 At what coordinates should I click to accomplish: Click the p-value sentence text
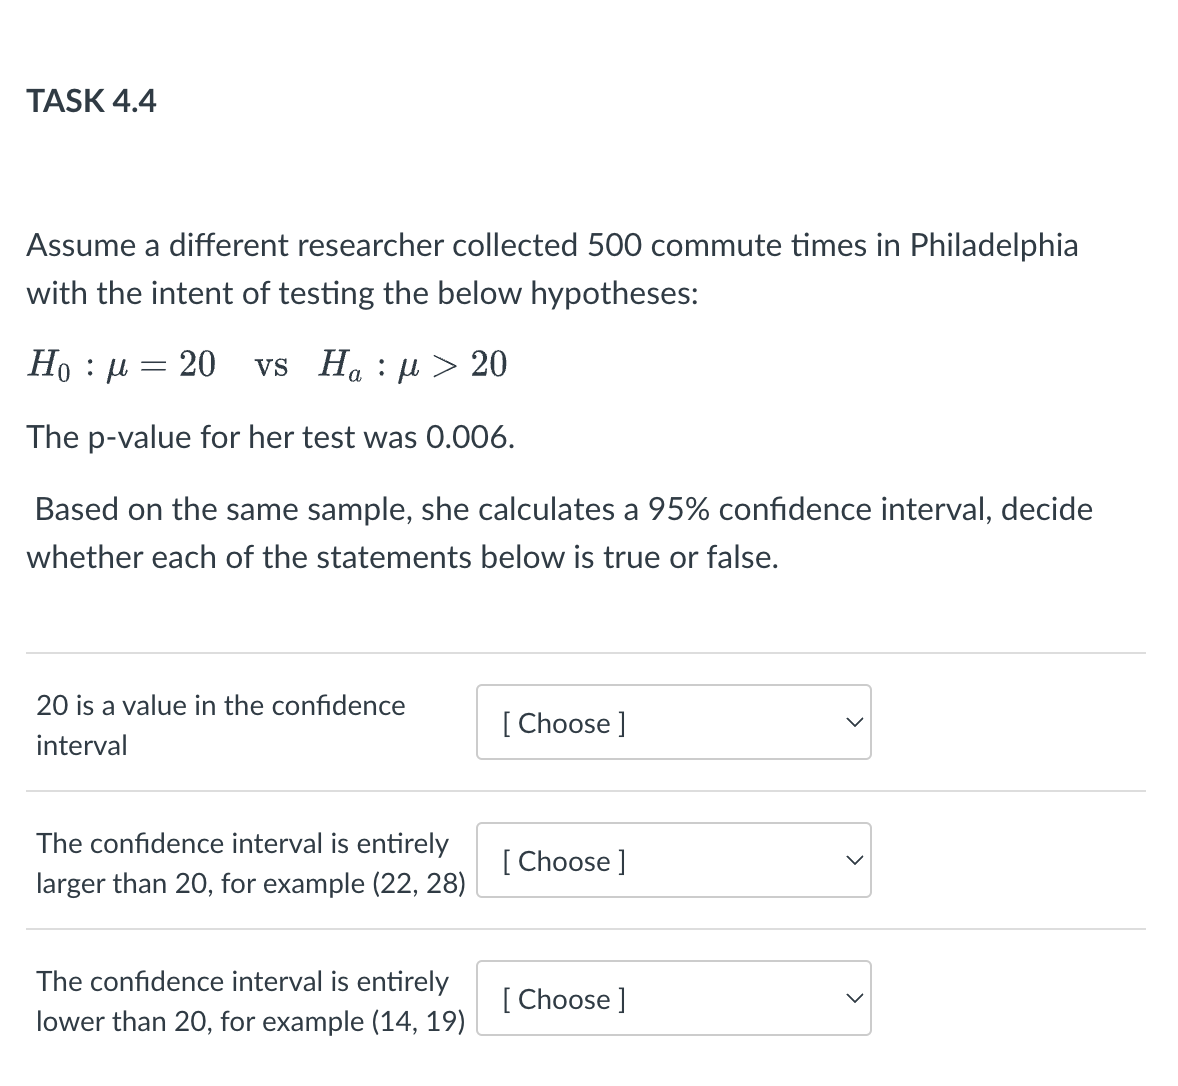click(x=270, y=437)
